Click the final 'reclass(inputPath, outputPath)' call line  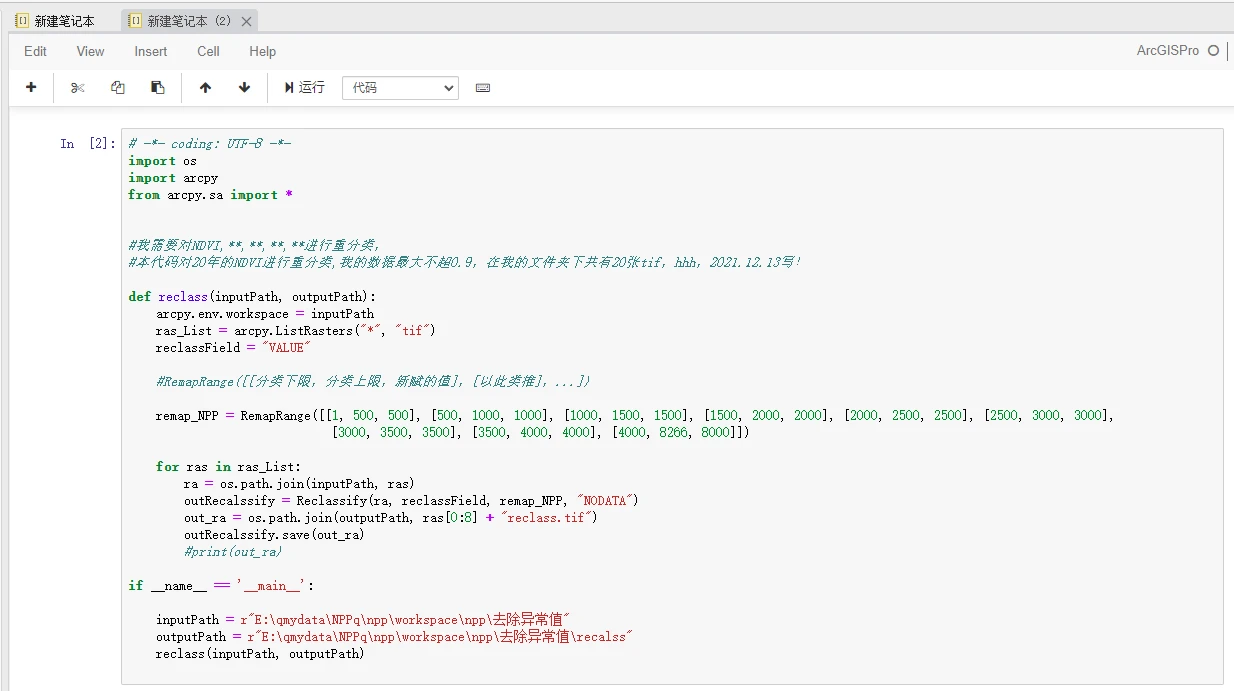[x=260, y=654]
